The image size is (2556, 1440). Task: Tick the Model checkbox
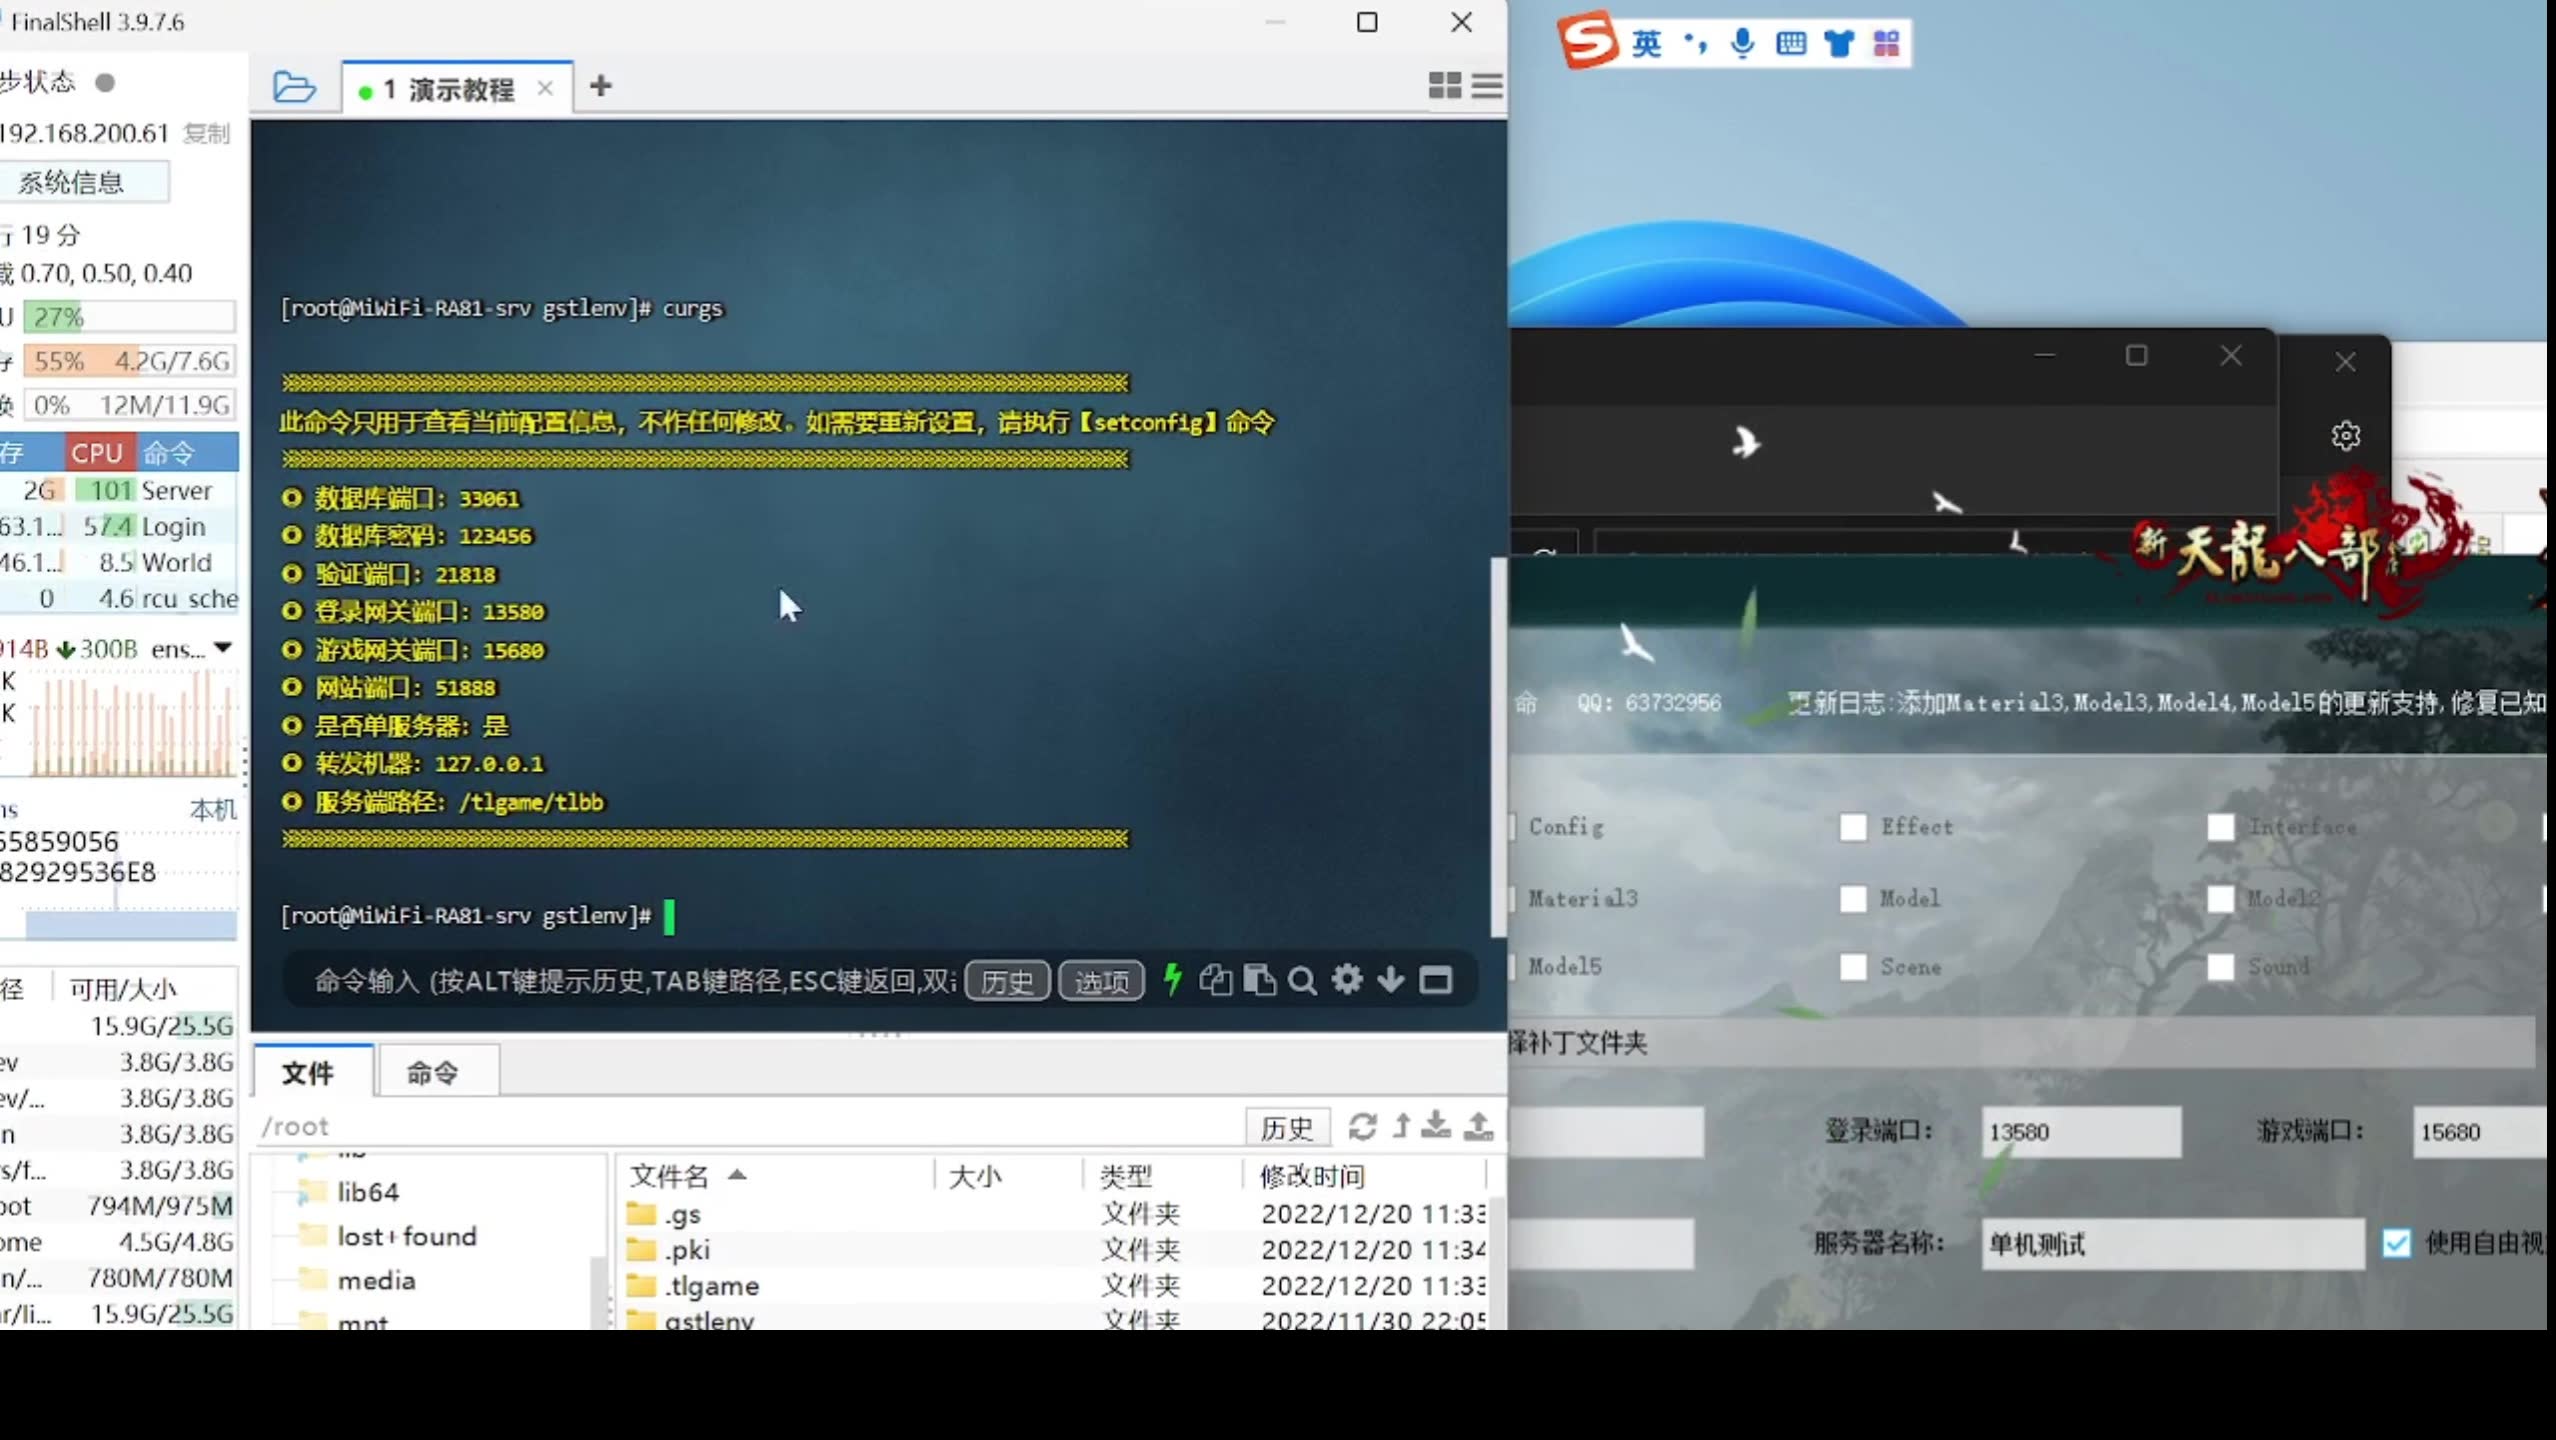tap(1853, 898)
